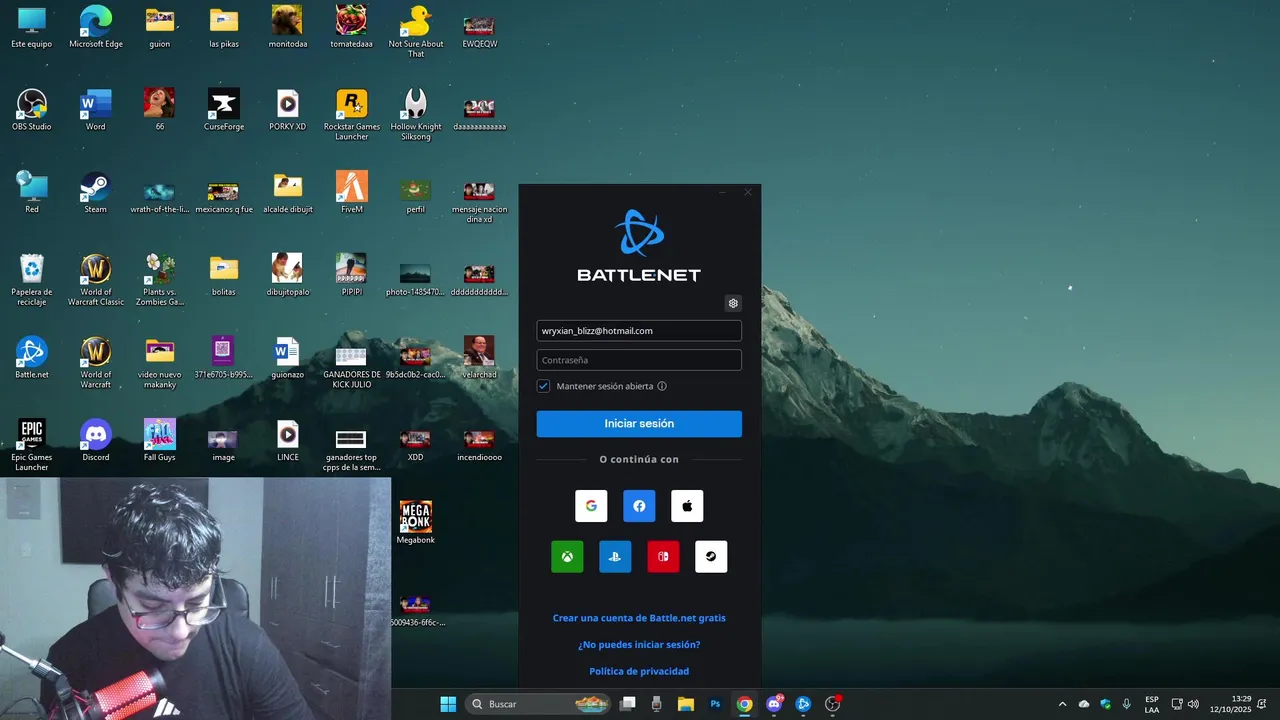The width and height of the screenshot is (1280, 720).
Task: Open Battle.net login settings gear
Action: (733, 303)
